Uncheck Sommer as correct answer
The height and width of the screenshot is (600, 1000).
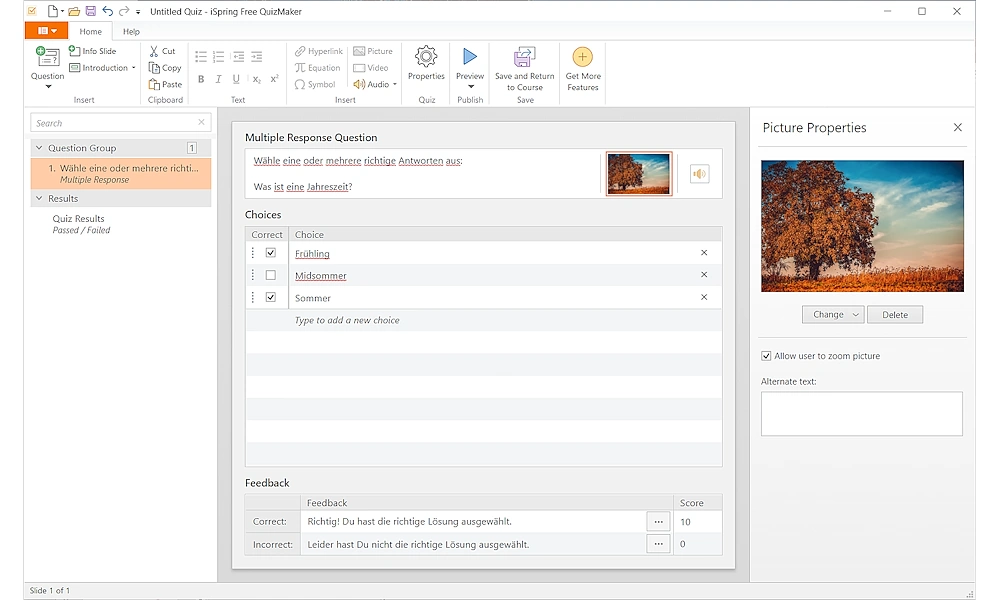click(x=271, y=297)
